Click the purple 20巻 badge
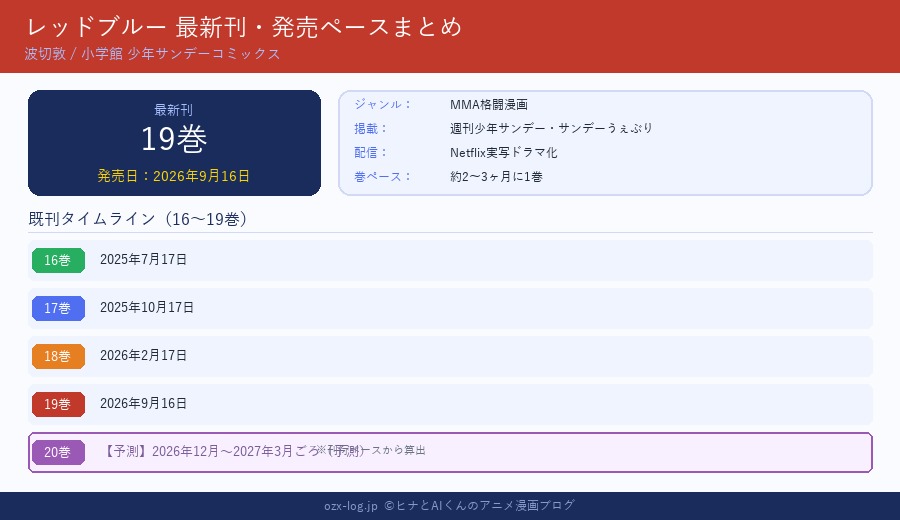The image size is (900, 520). point(58,452)
